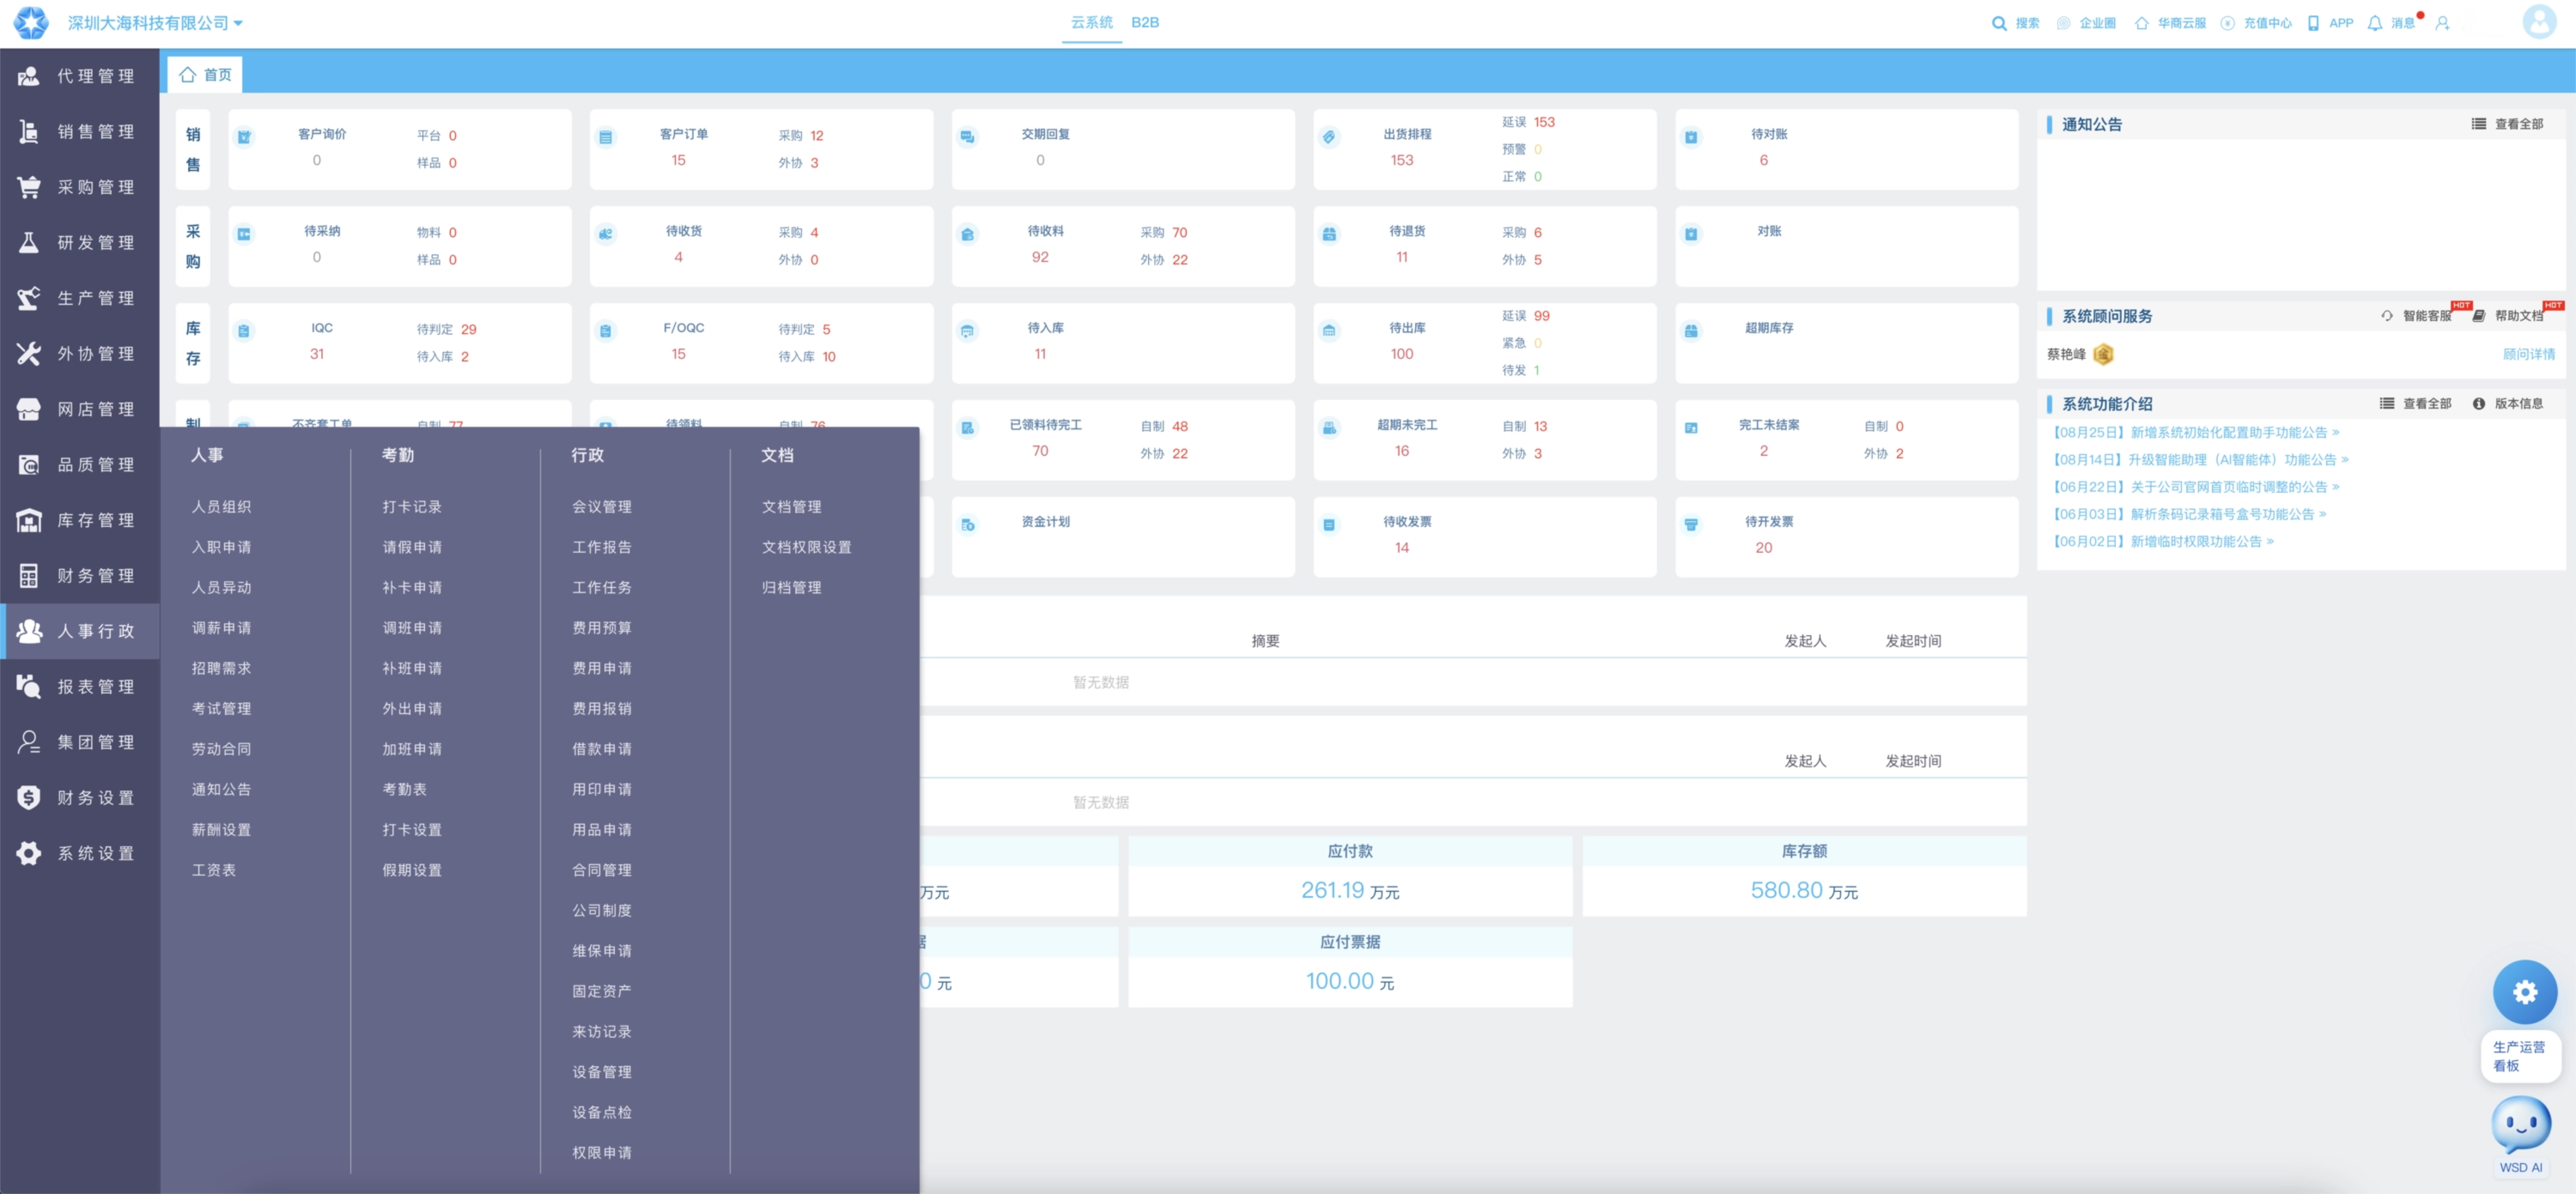Select 工资表 menu entry

click(214, 870)
